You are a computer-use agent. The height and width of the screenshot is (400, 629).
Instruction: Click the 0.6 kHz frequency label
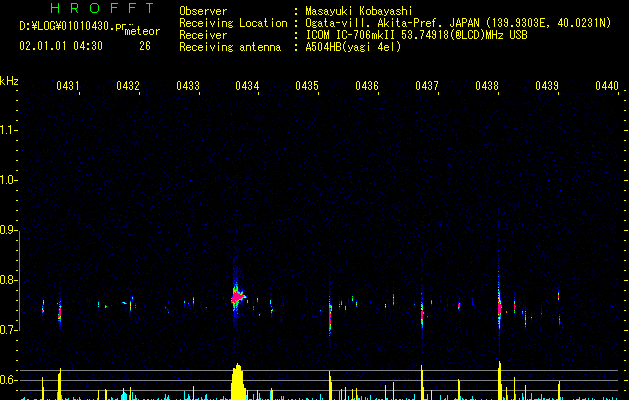[x=8, y=380]
